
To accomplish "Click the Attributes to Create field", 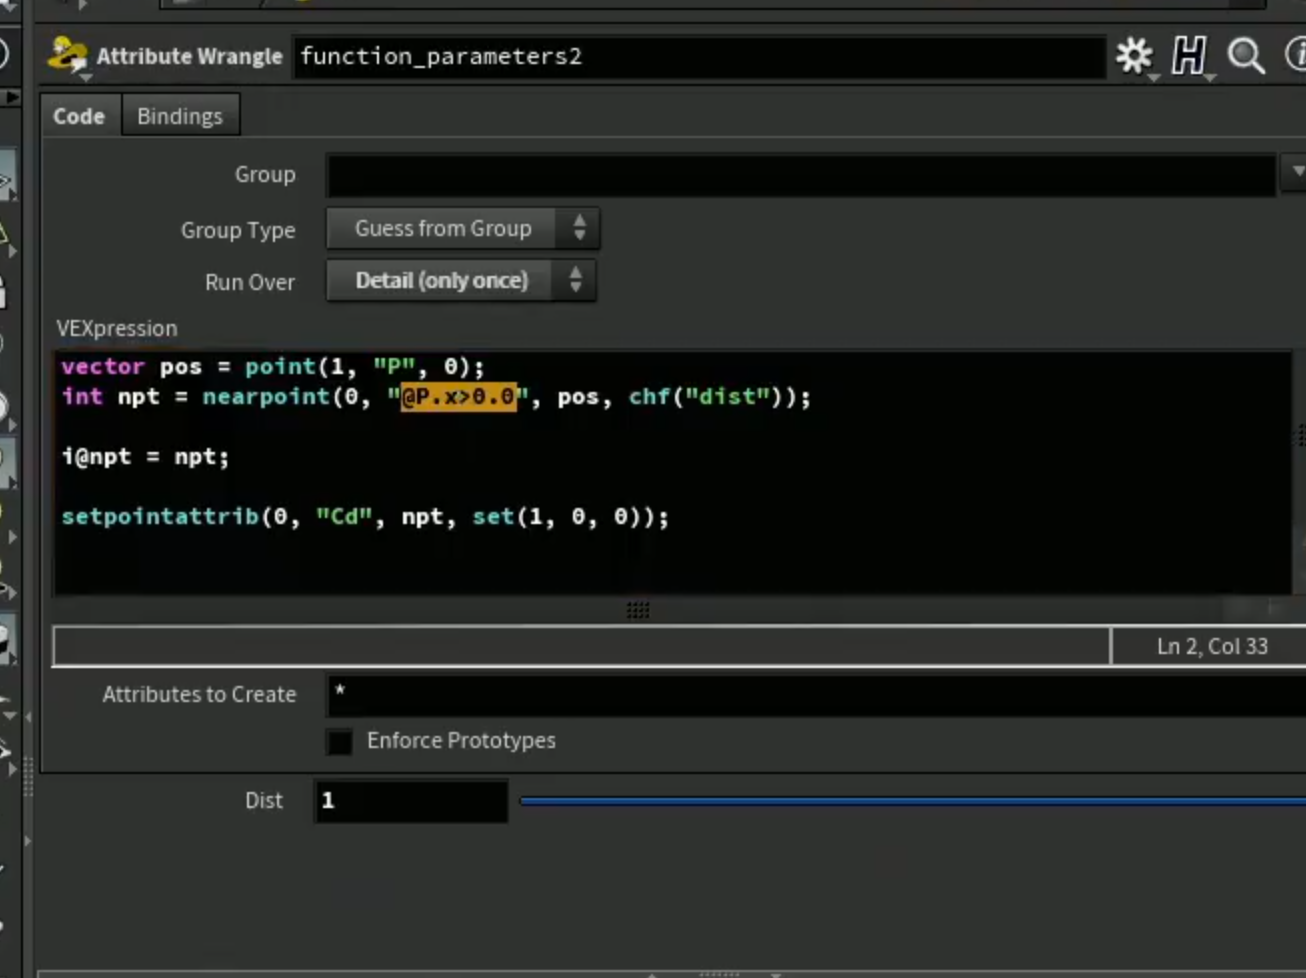I will (x=816, y=695).
